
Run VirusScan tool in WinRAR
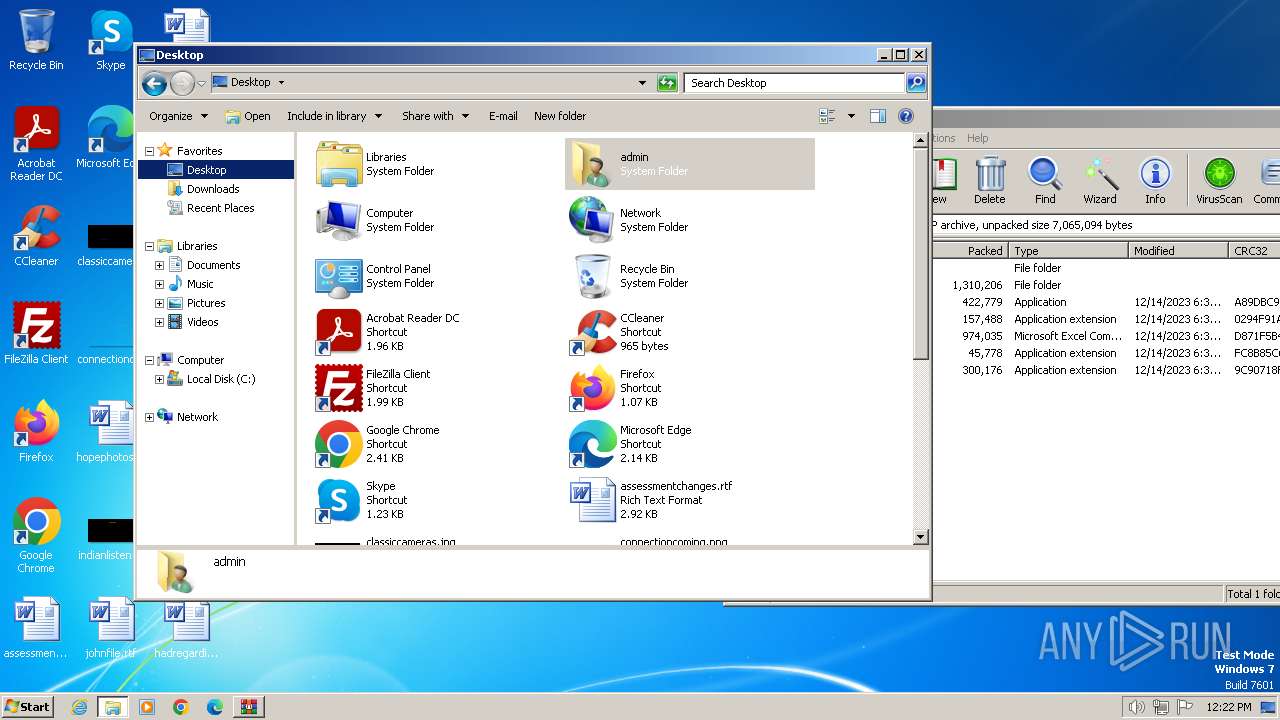pyautogui.click(x=1219, y=181)
